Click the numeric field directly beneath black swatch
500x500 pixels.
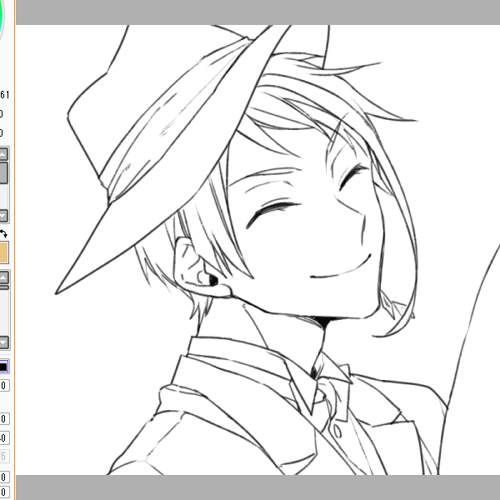tap(4, 385)
